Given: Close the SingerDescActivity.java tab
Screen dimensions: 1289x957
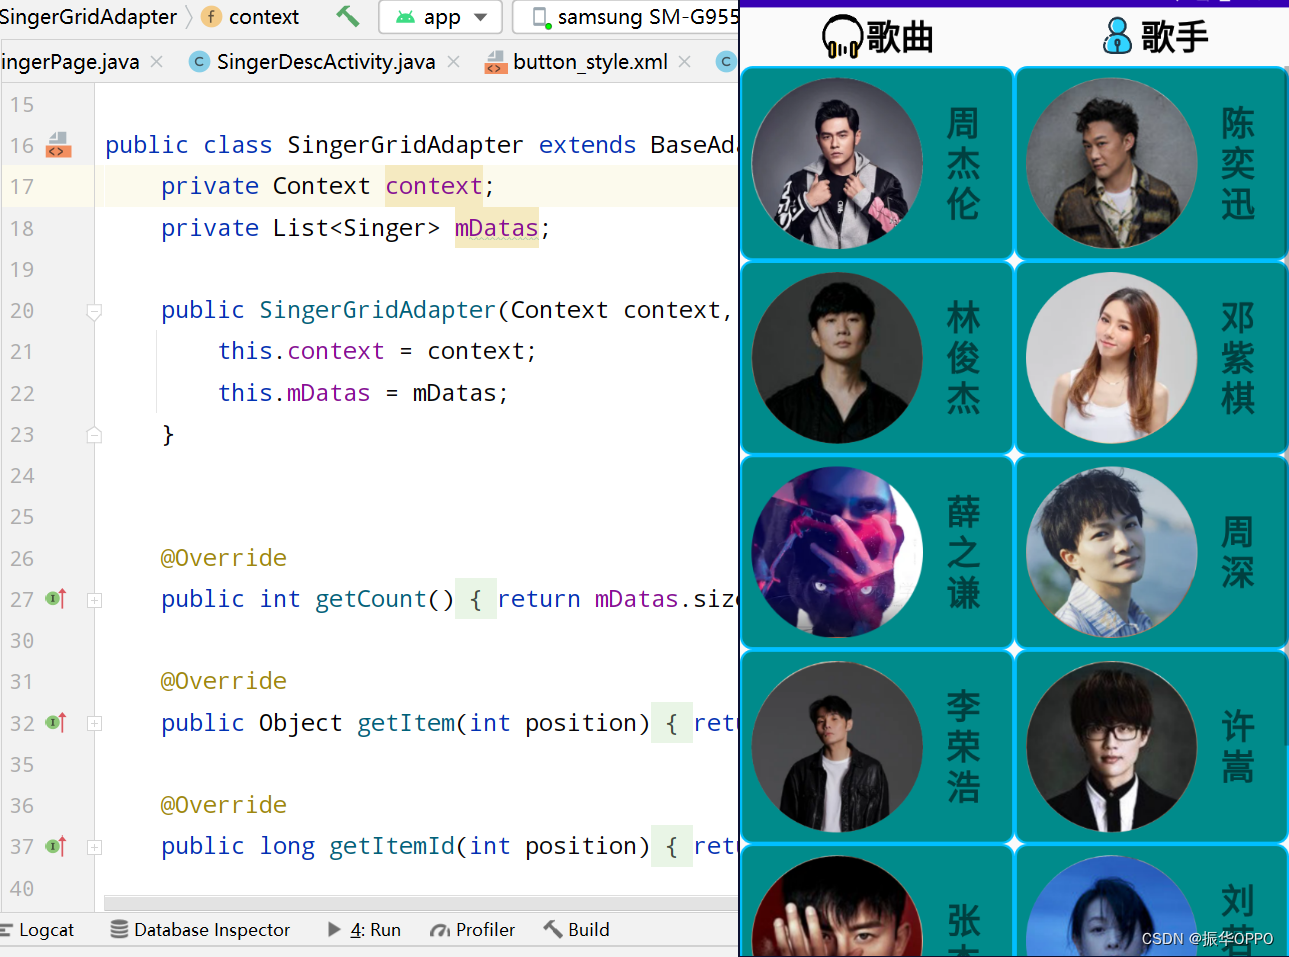Looking at the screenshot, I should click(x=454, y=62).
